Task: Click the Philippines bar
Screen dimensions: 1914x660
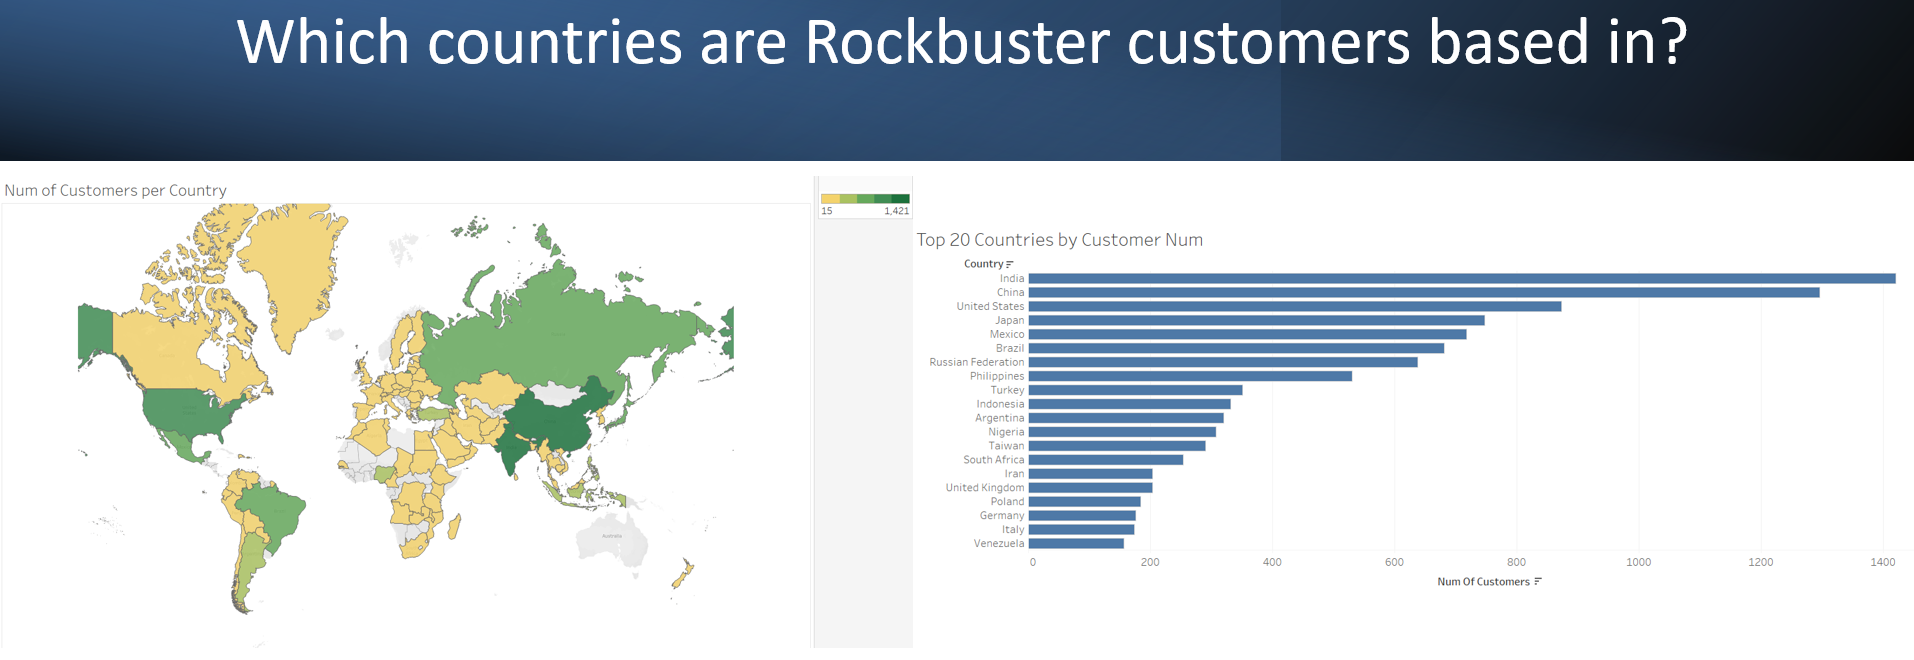Action: pyautogui.click(x=1190, y=377)
